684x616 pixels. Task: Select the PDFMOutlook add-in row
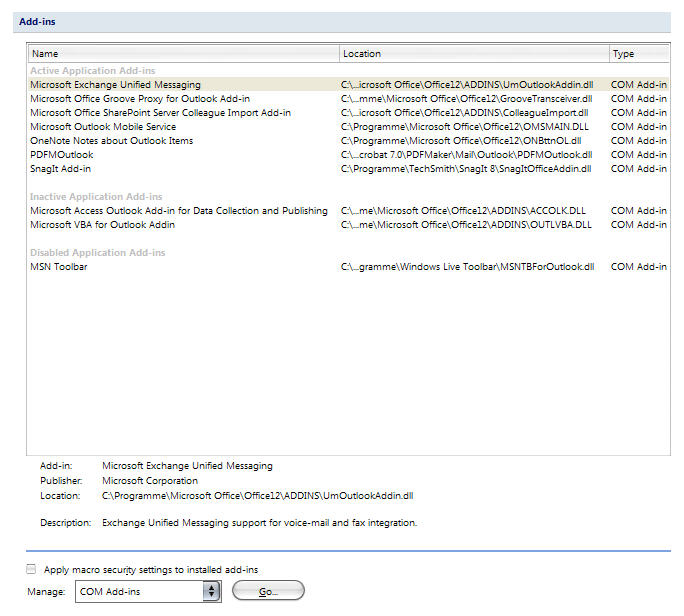[62, 155]
